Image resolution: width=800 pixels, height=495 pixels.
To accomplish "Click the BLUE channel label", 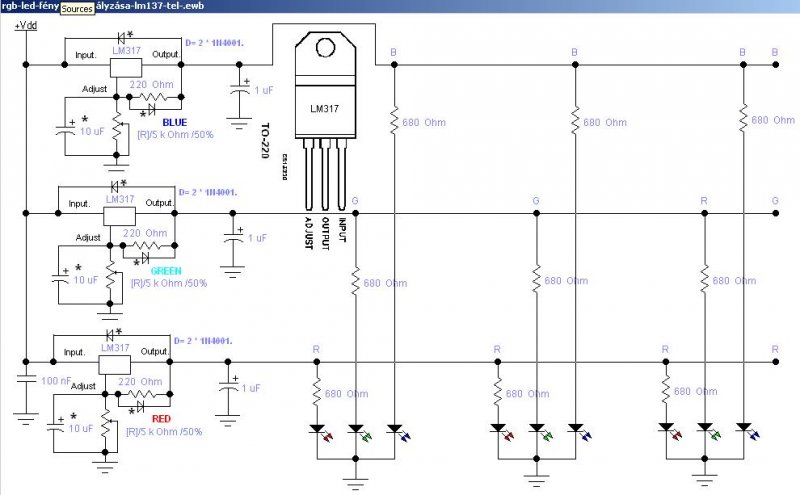I will [174, 122].
